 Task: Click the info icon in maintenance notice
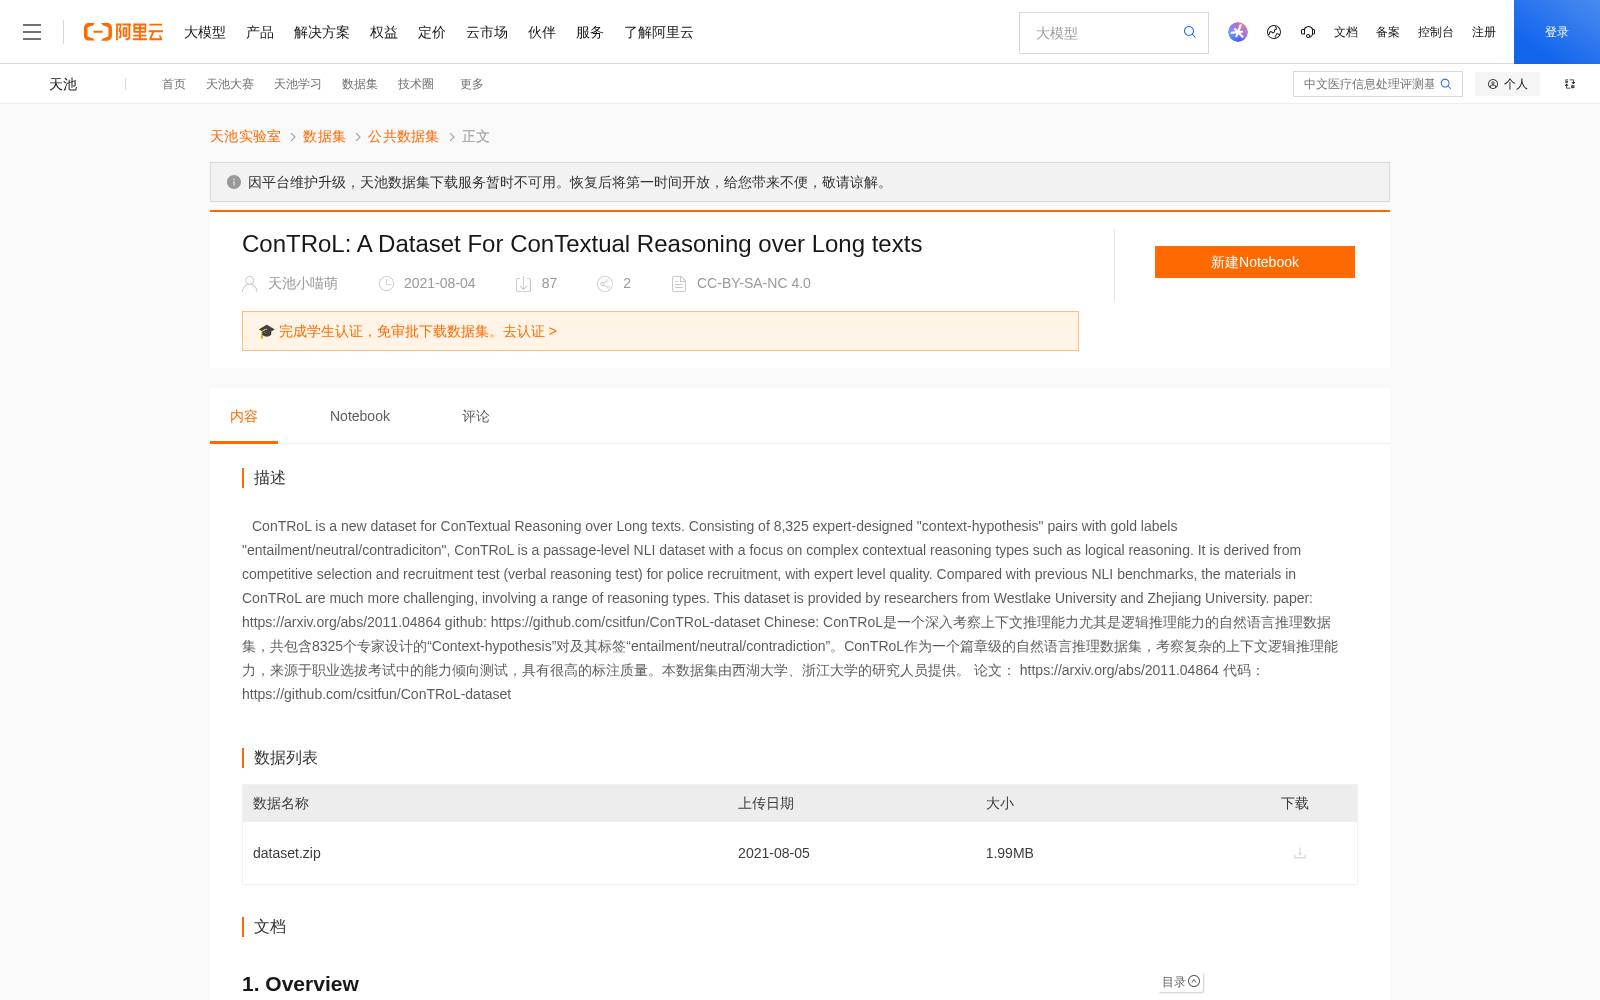[234, 182]
